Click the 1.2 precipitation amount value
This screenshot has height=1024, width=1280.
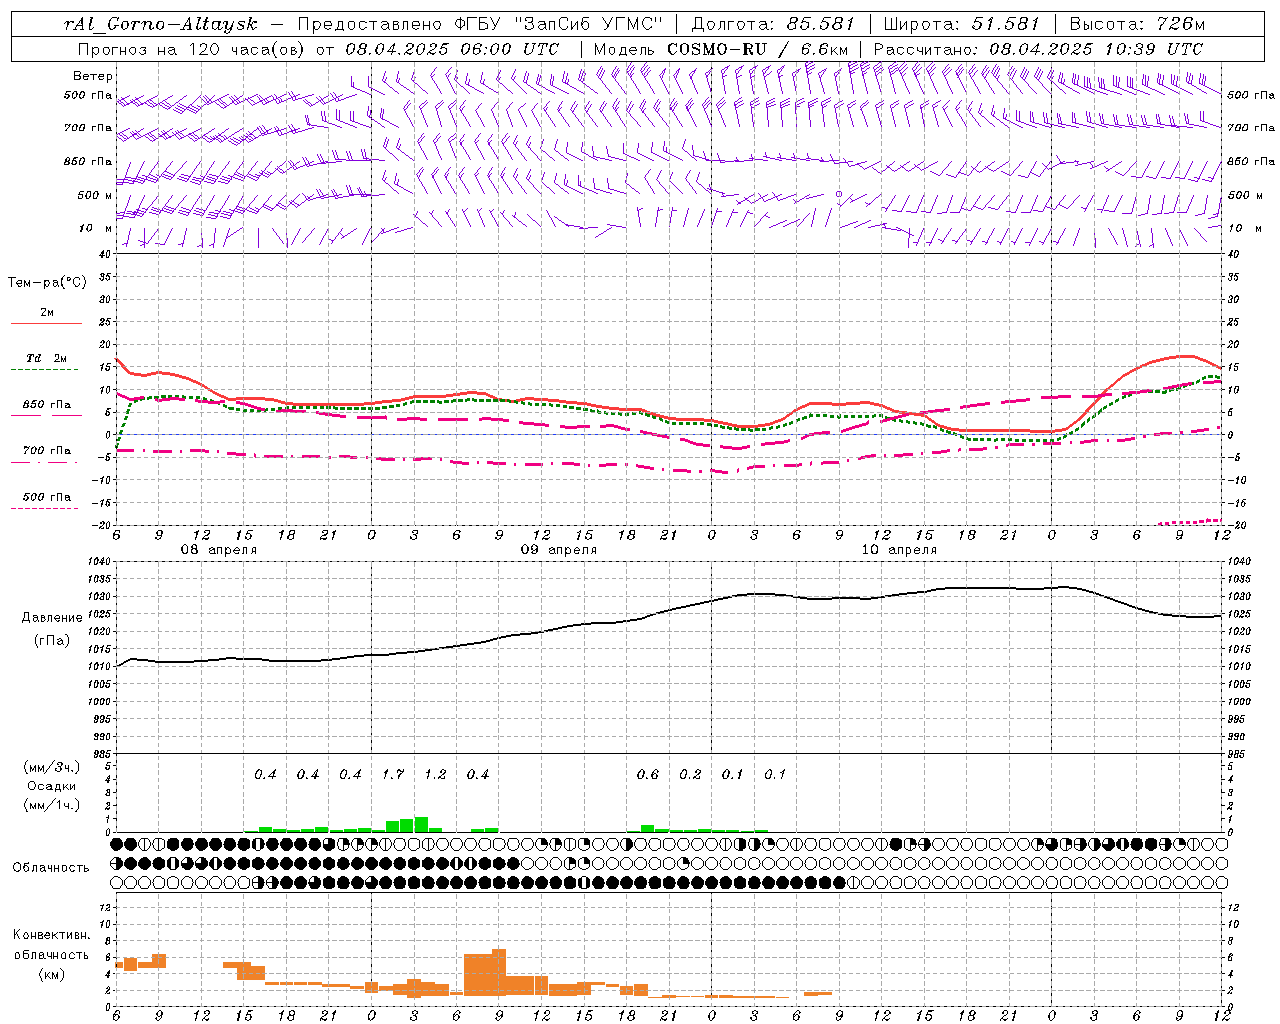435,774
